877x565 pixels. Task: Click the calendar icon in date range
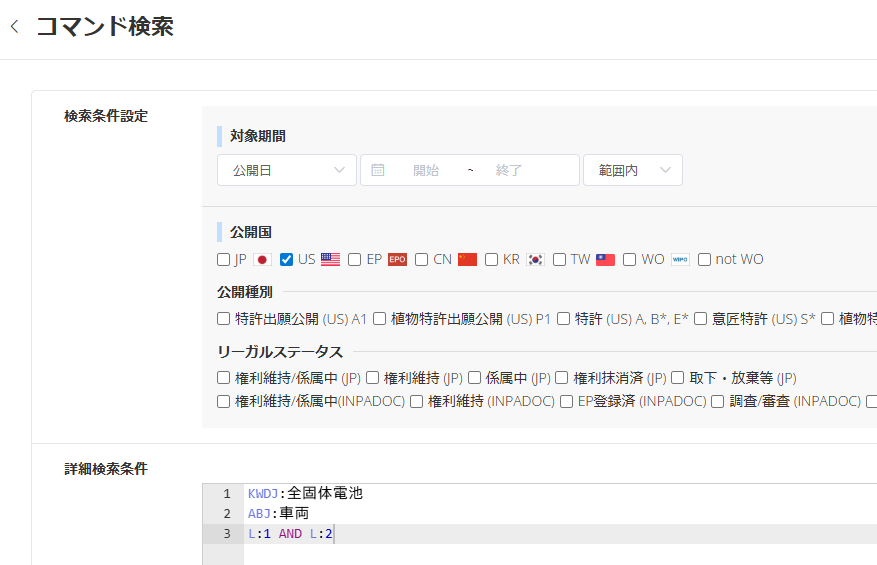378,170
